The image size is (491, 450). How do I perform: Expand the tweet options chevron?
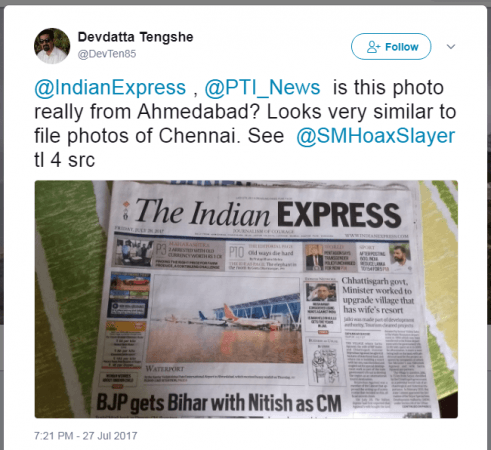pyautogui.click(x=451, y=47)
